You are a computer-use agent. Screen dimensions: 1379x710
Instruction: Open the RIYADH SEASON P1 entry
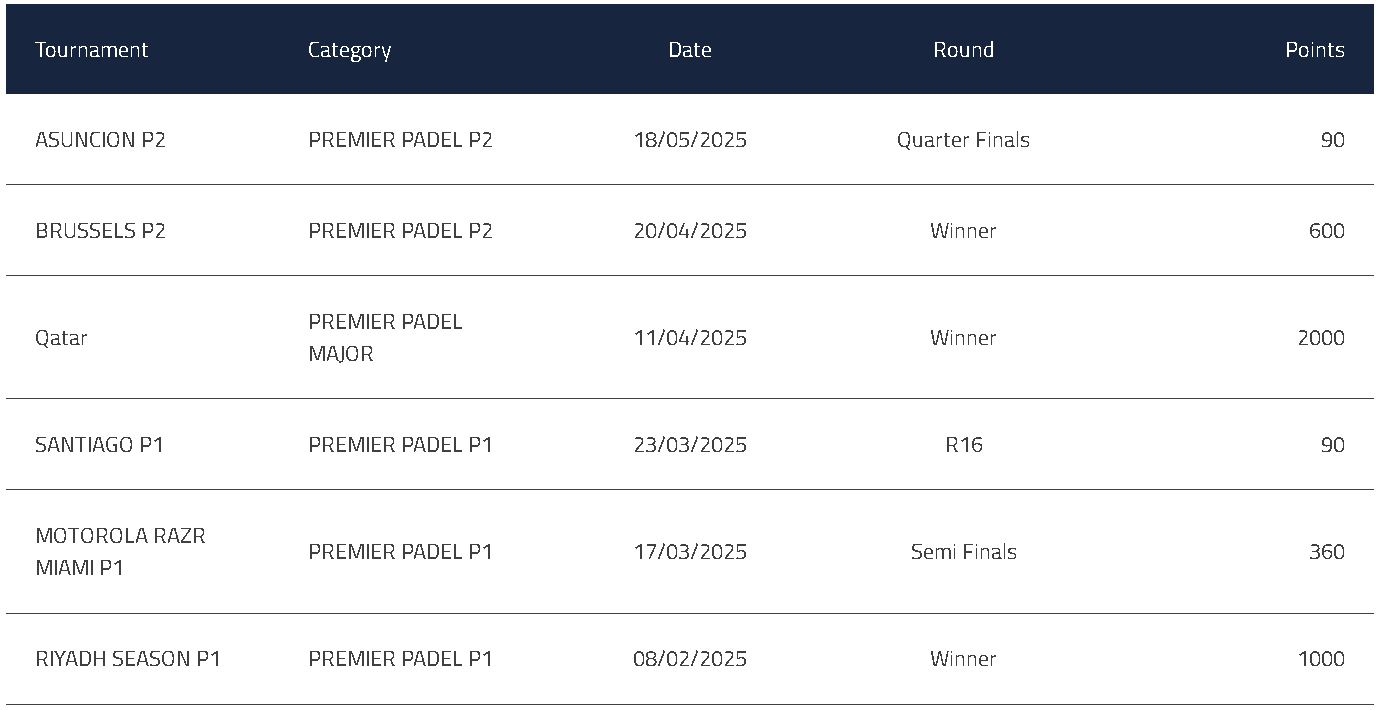pos(127,659)
